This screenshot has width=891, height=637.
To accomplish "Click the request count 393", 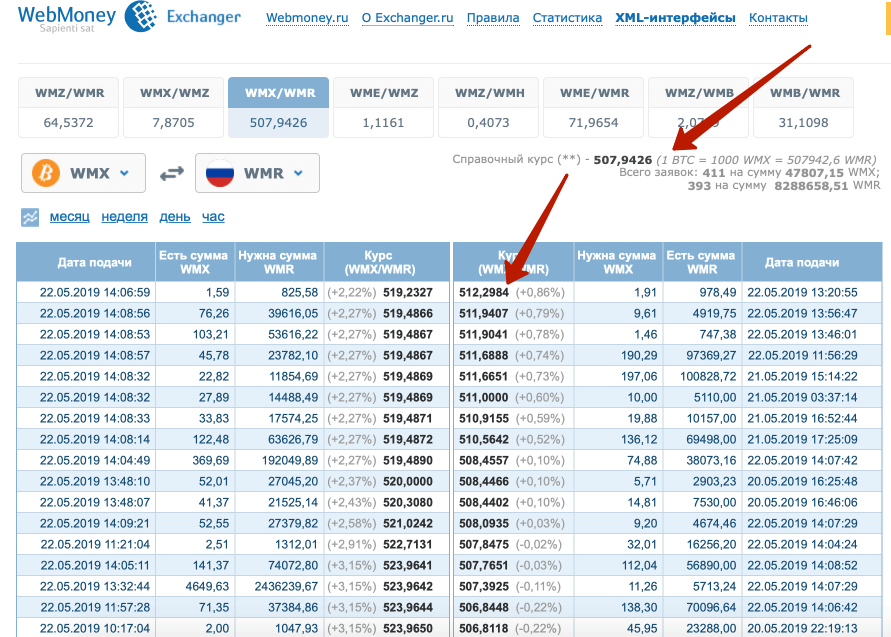I will tap(699, 186).
